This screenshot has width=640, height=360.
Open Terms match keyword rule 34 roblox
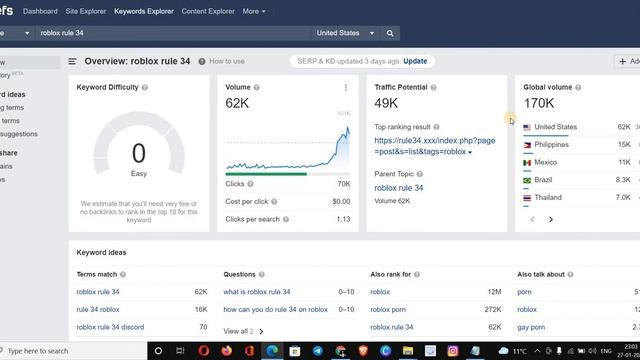98,309
